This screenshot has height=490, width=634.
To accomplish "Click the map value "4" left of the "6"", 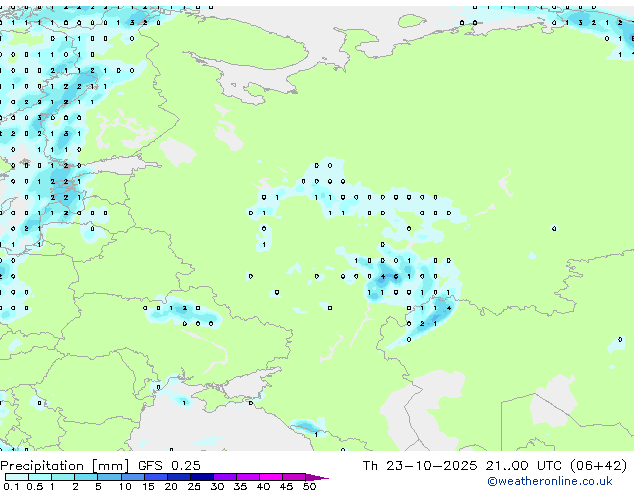I will pyautogui.click(x=383, y=277).
